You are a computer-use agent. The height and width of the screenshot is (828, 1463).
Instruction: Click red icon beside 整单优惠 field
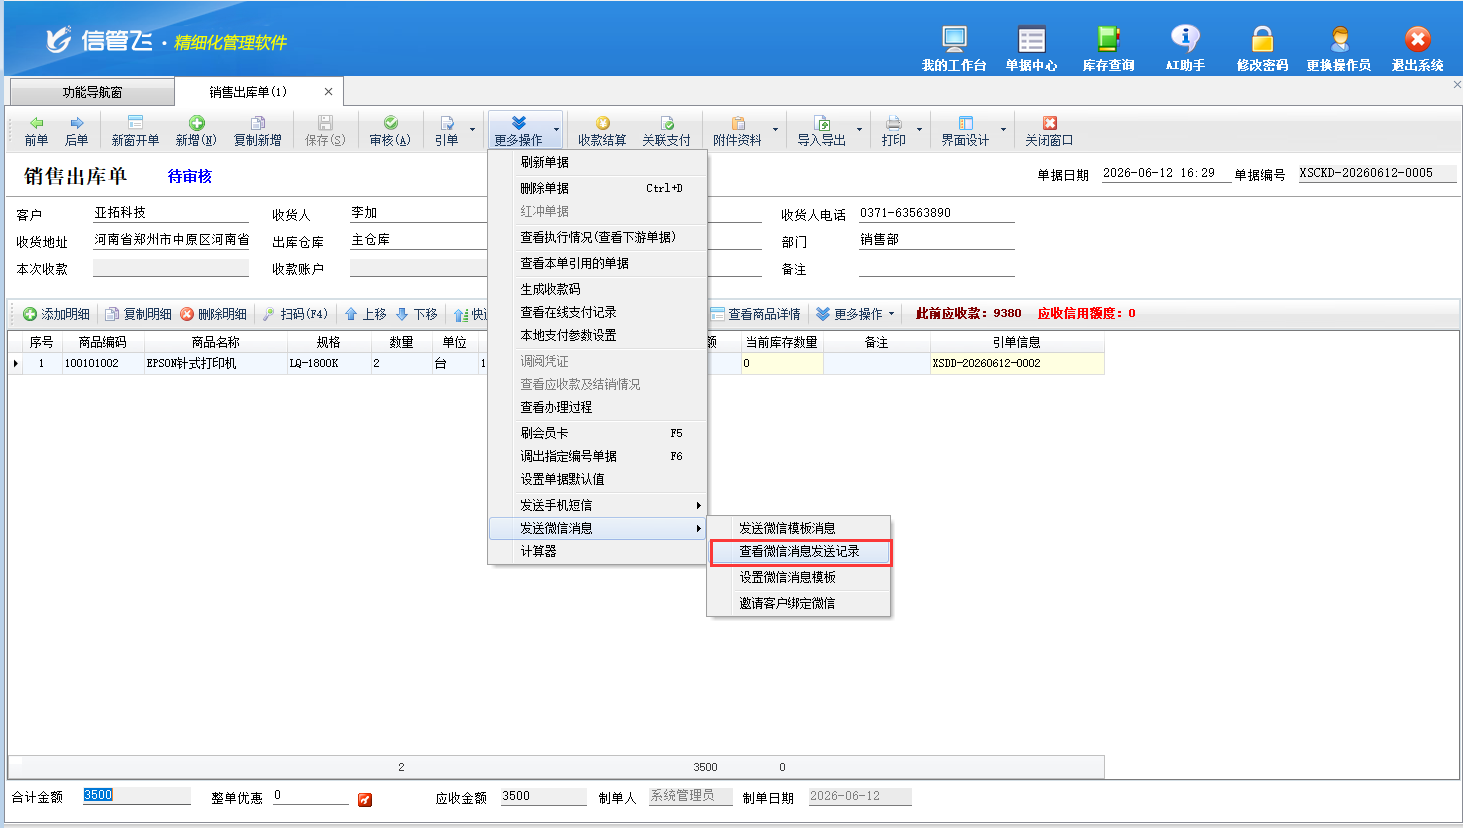point(365,799)
